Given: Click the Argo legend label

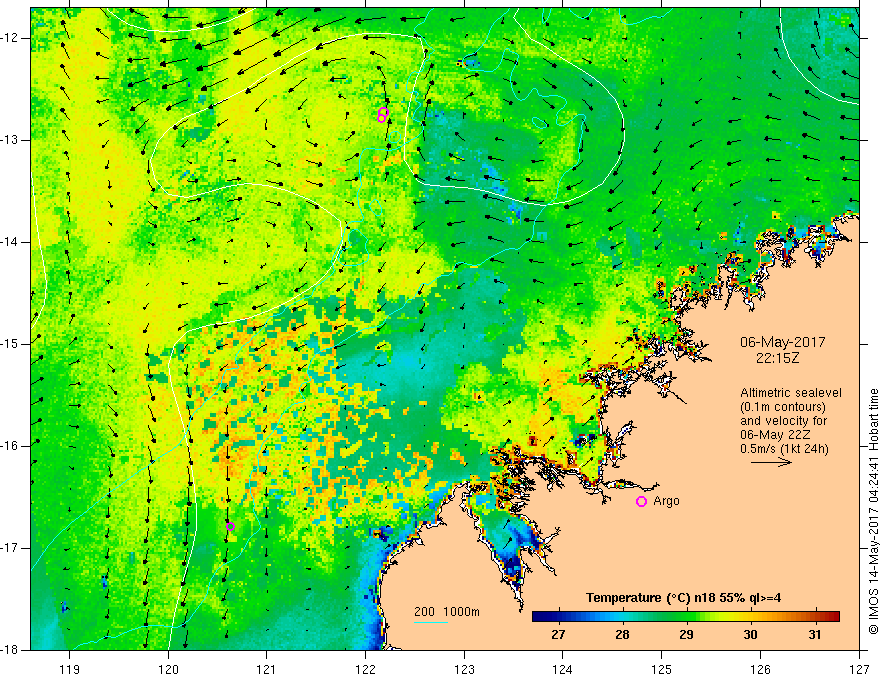Looking at the screenshot, I should 666,501.
